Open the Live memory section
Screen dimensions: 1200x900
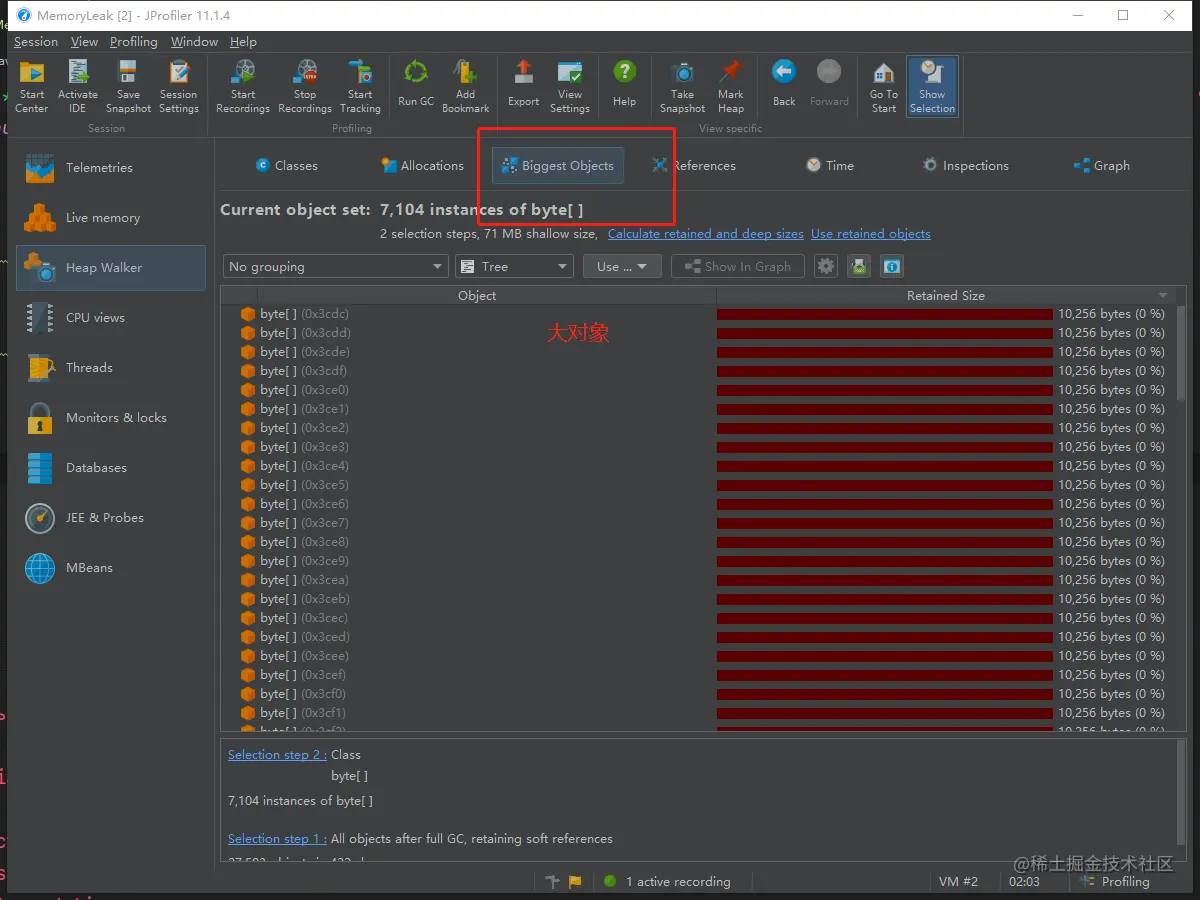coord(110,218)
